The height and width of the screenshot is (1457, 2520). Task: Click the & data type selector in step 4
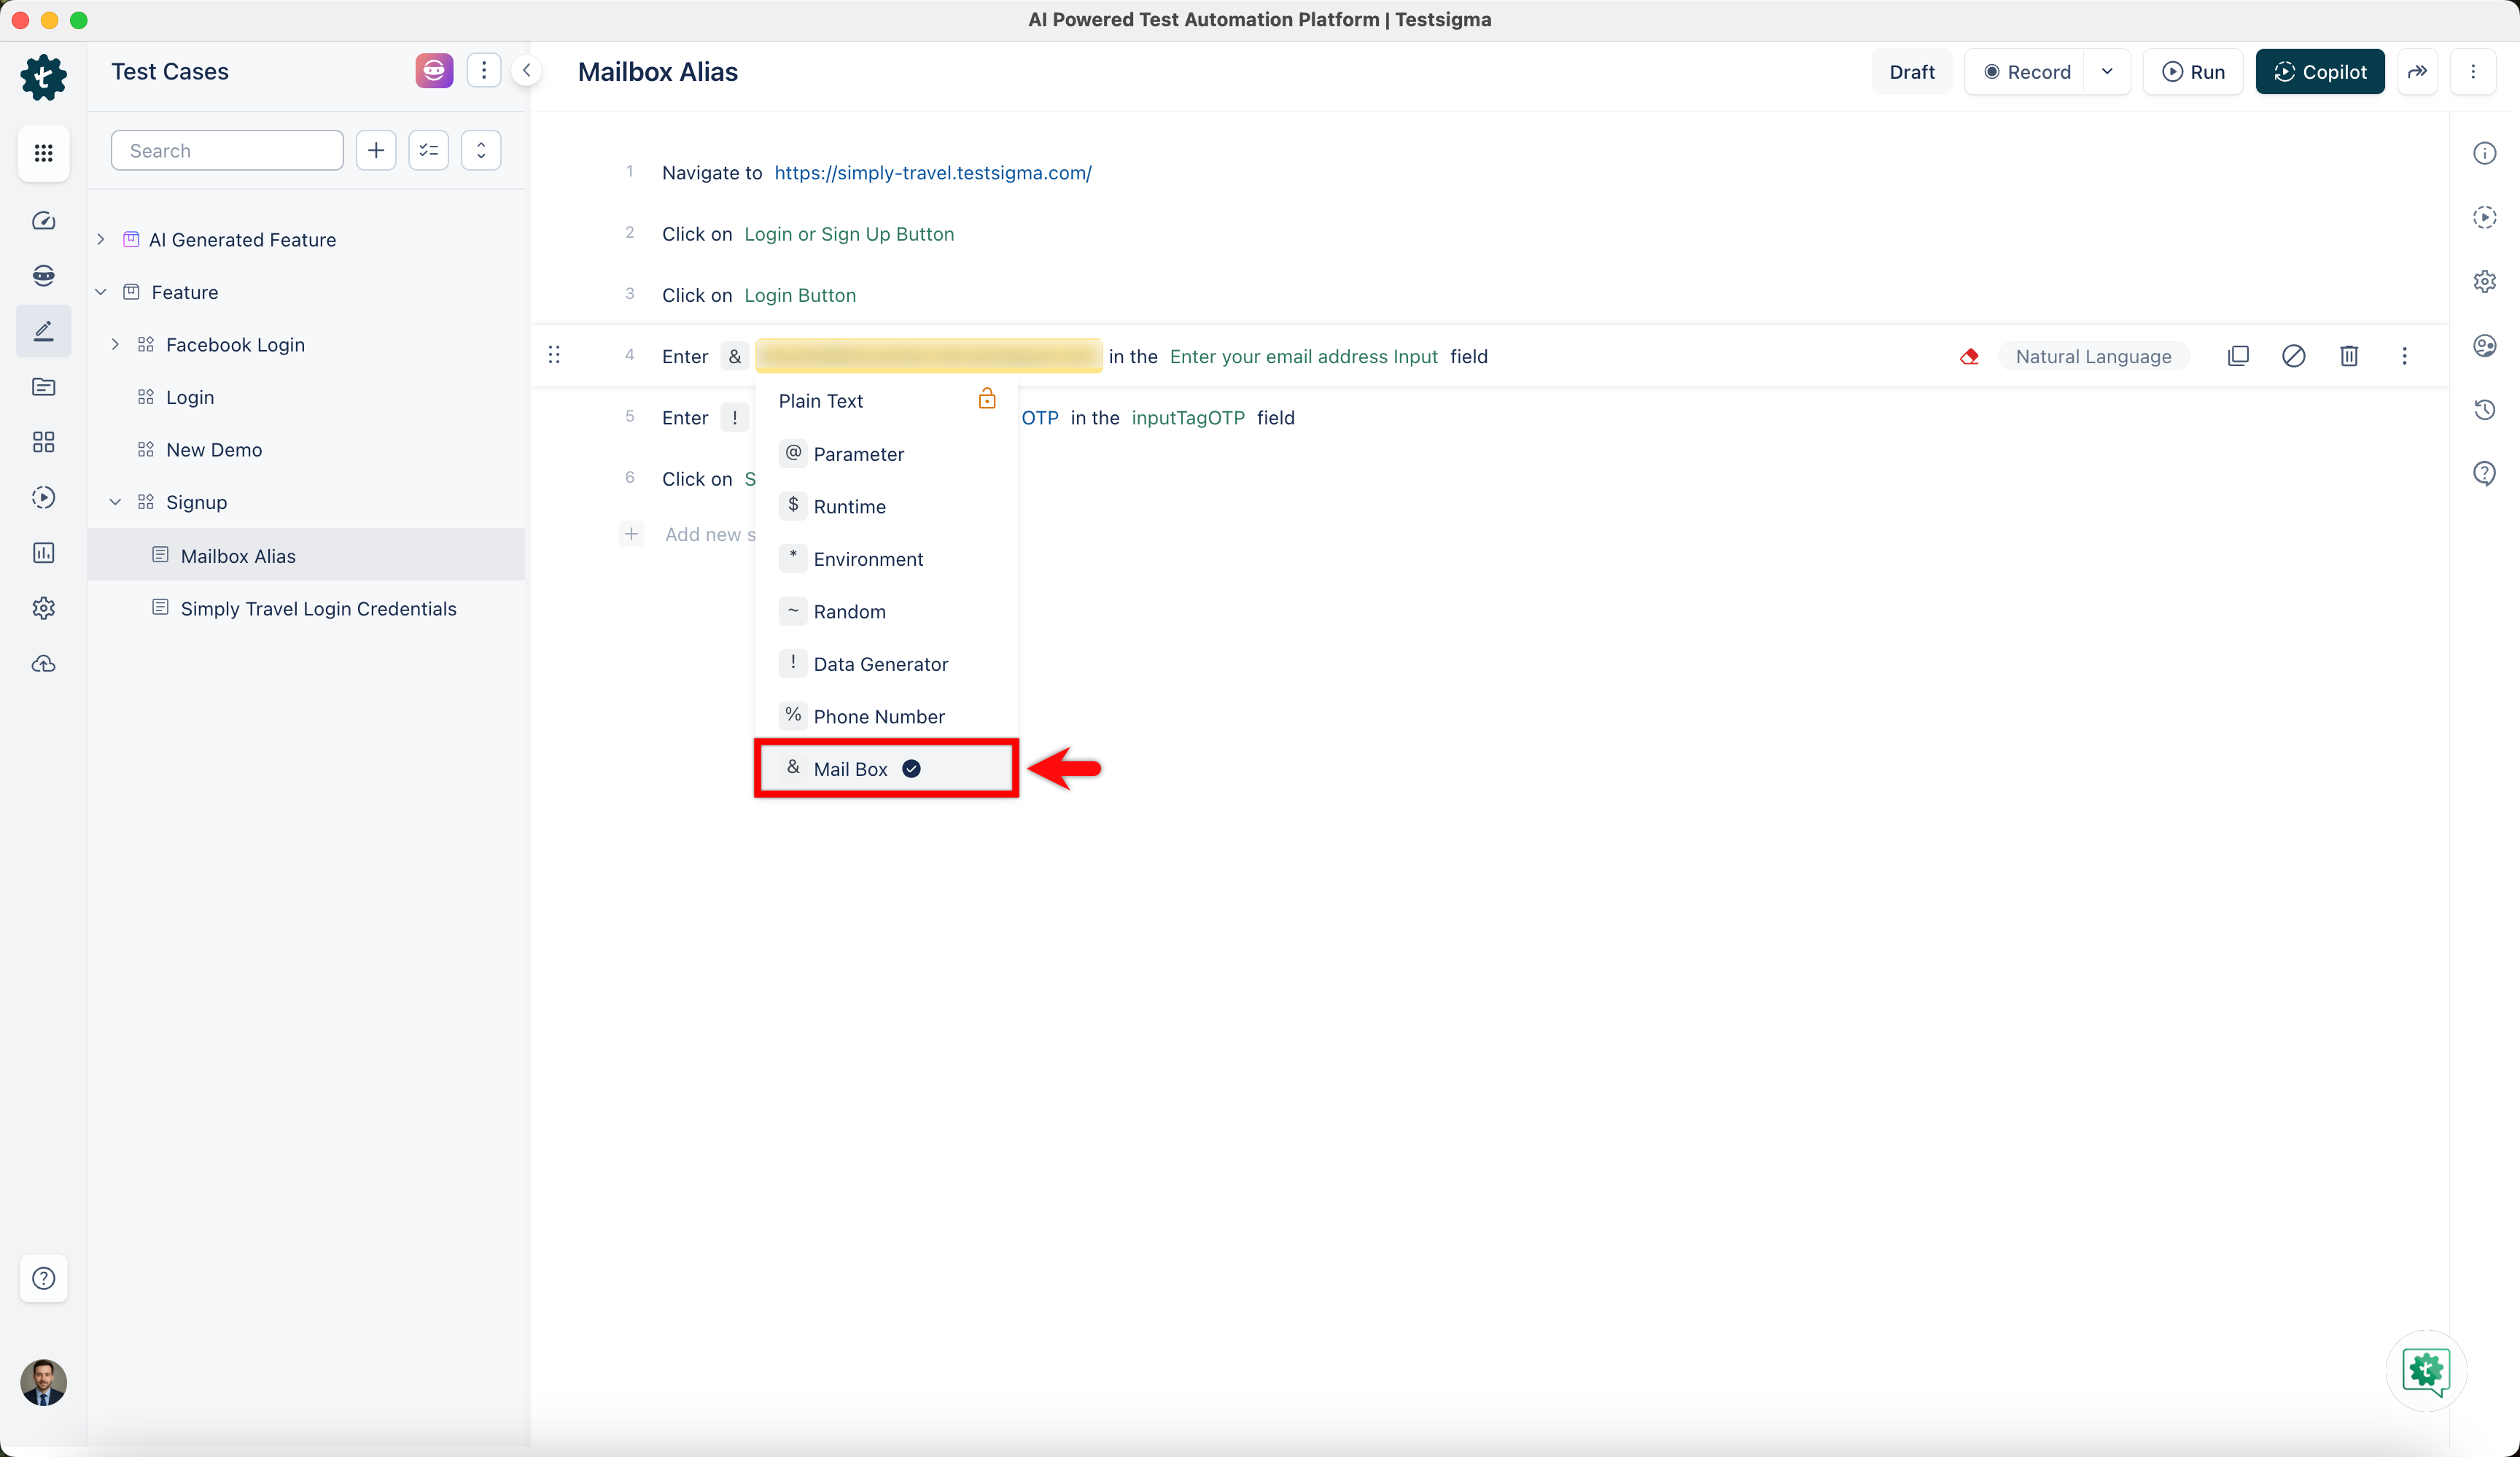(x=735, y=356)
